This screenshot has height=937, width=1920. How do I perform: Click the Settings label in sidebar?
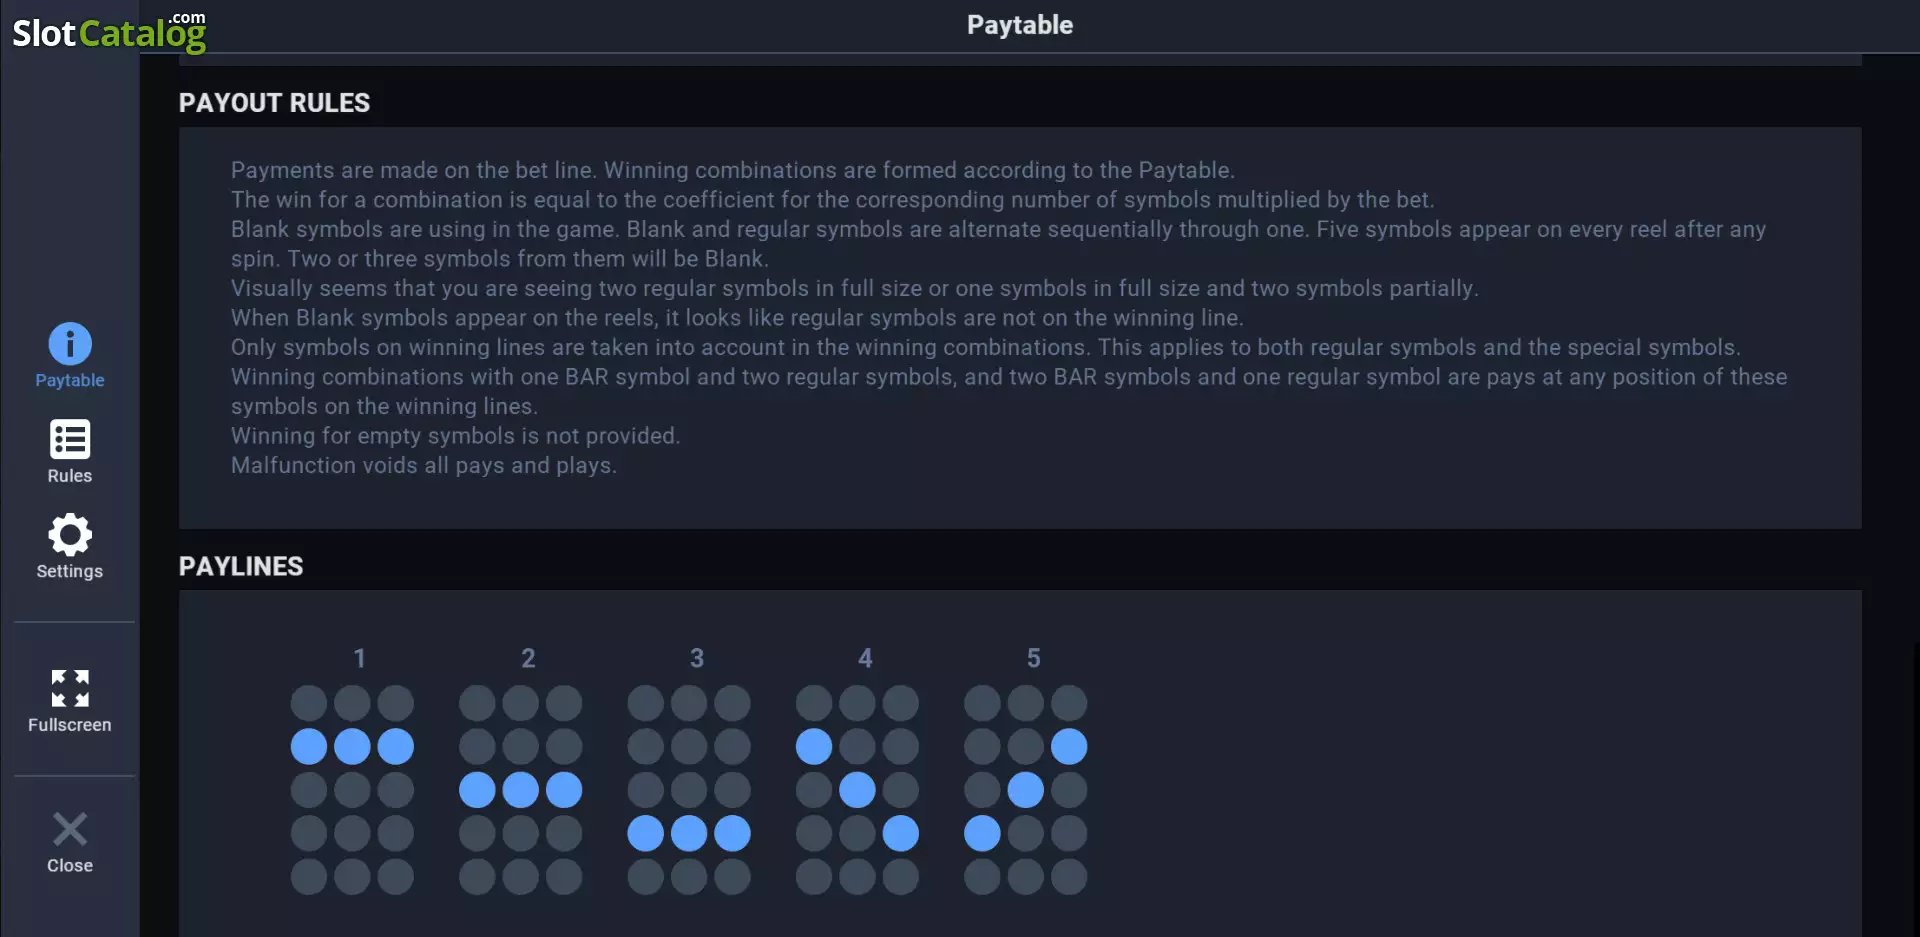(70, 571)
